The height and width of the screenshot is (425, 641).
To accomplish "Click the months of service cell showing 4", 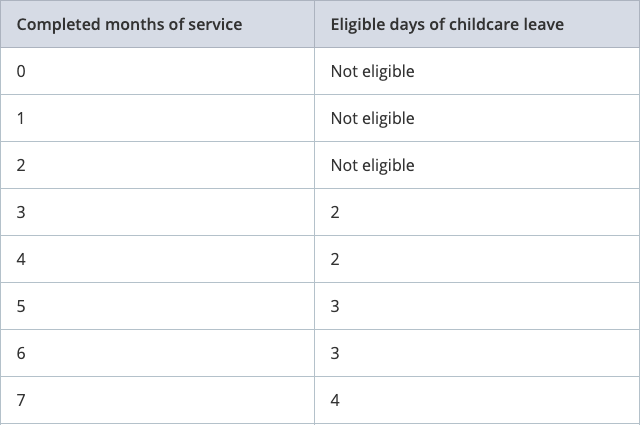I will click(22, 259).
